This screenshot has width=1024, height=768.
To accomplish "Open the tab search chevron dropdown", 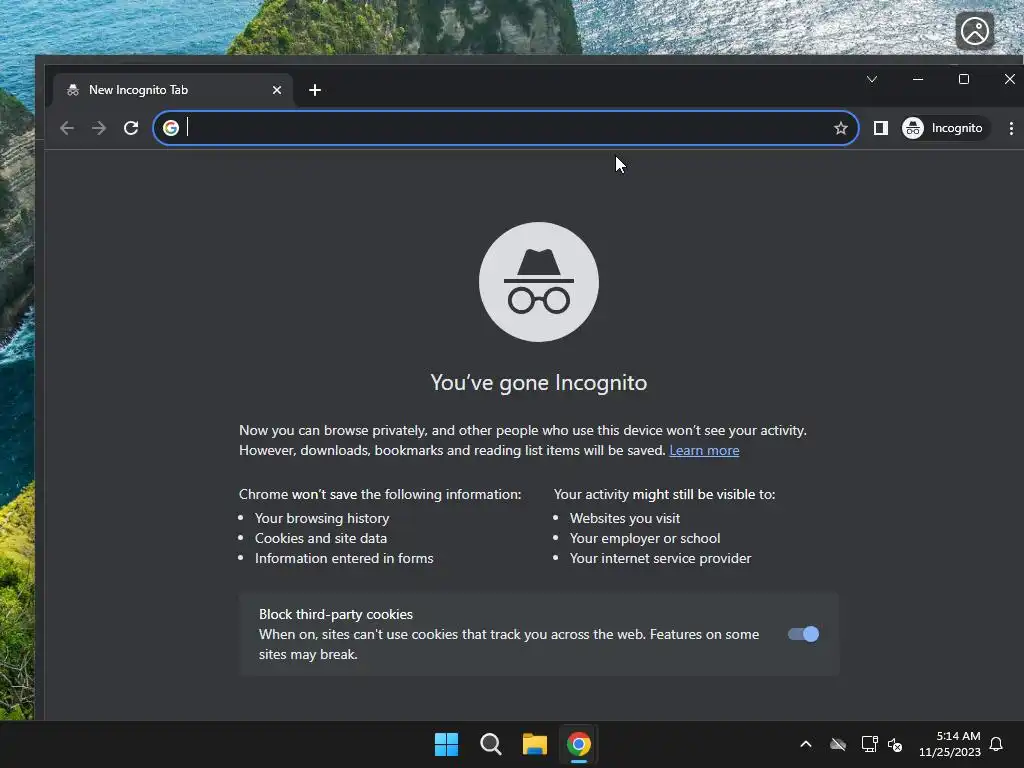I will [x=872, y=80].
